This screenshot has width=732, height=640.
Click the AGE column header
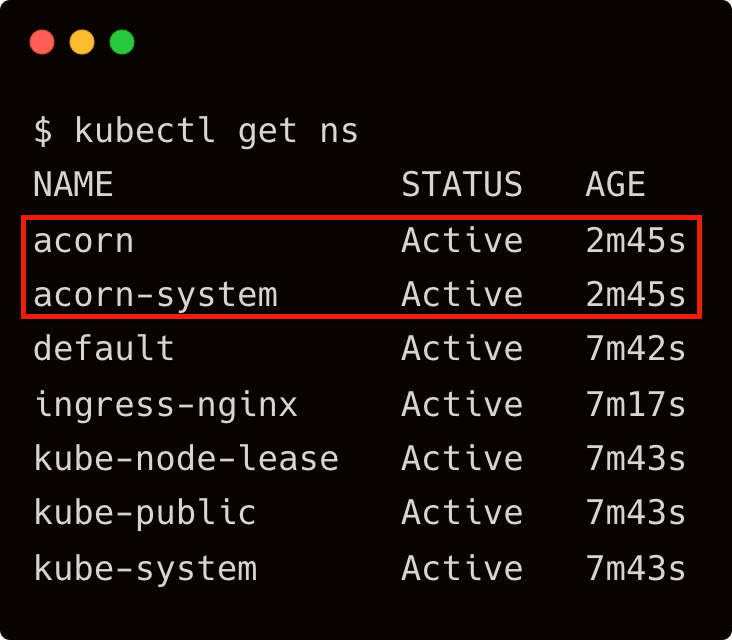click(615, 184)
